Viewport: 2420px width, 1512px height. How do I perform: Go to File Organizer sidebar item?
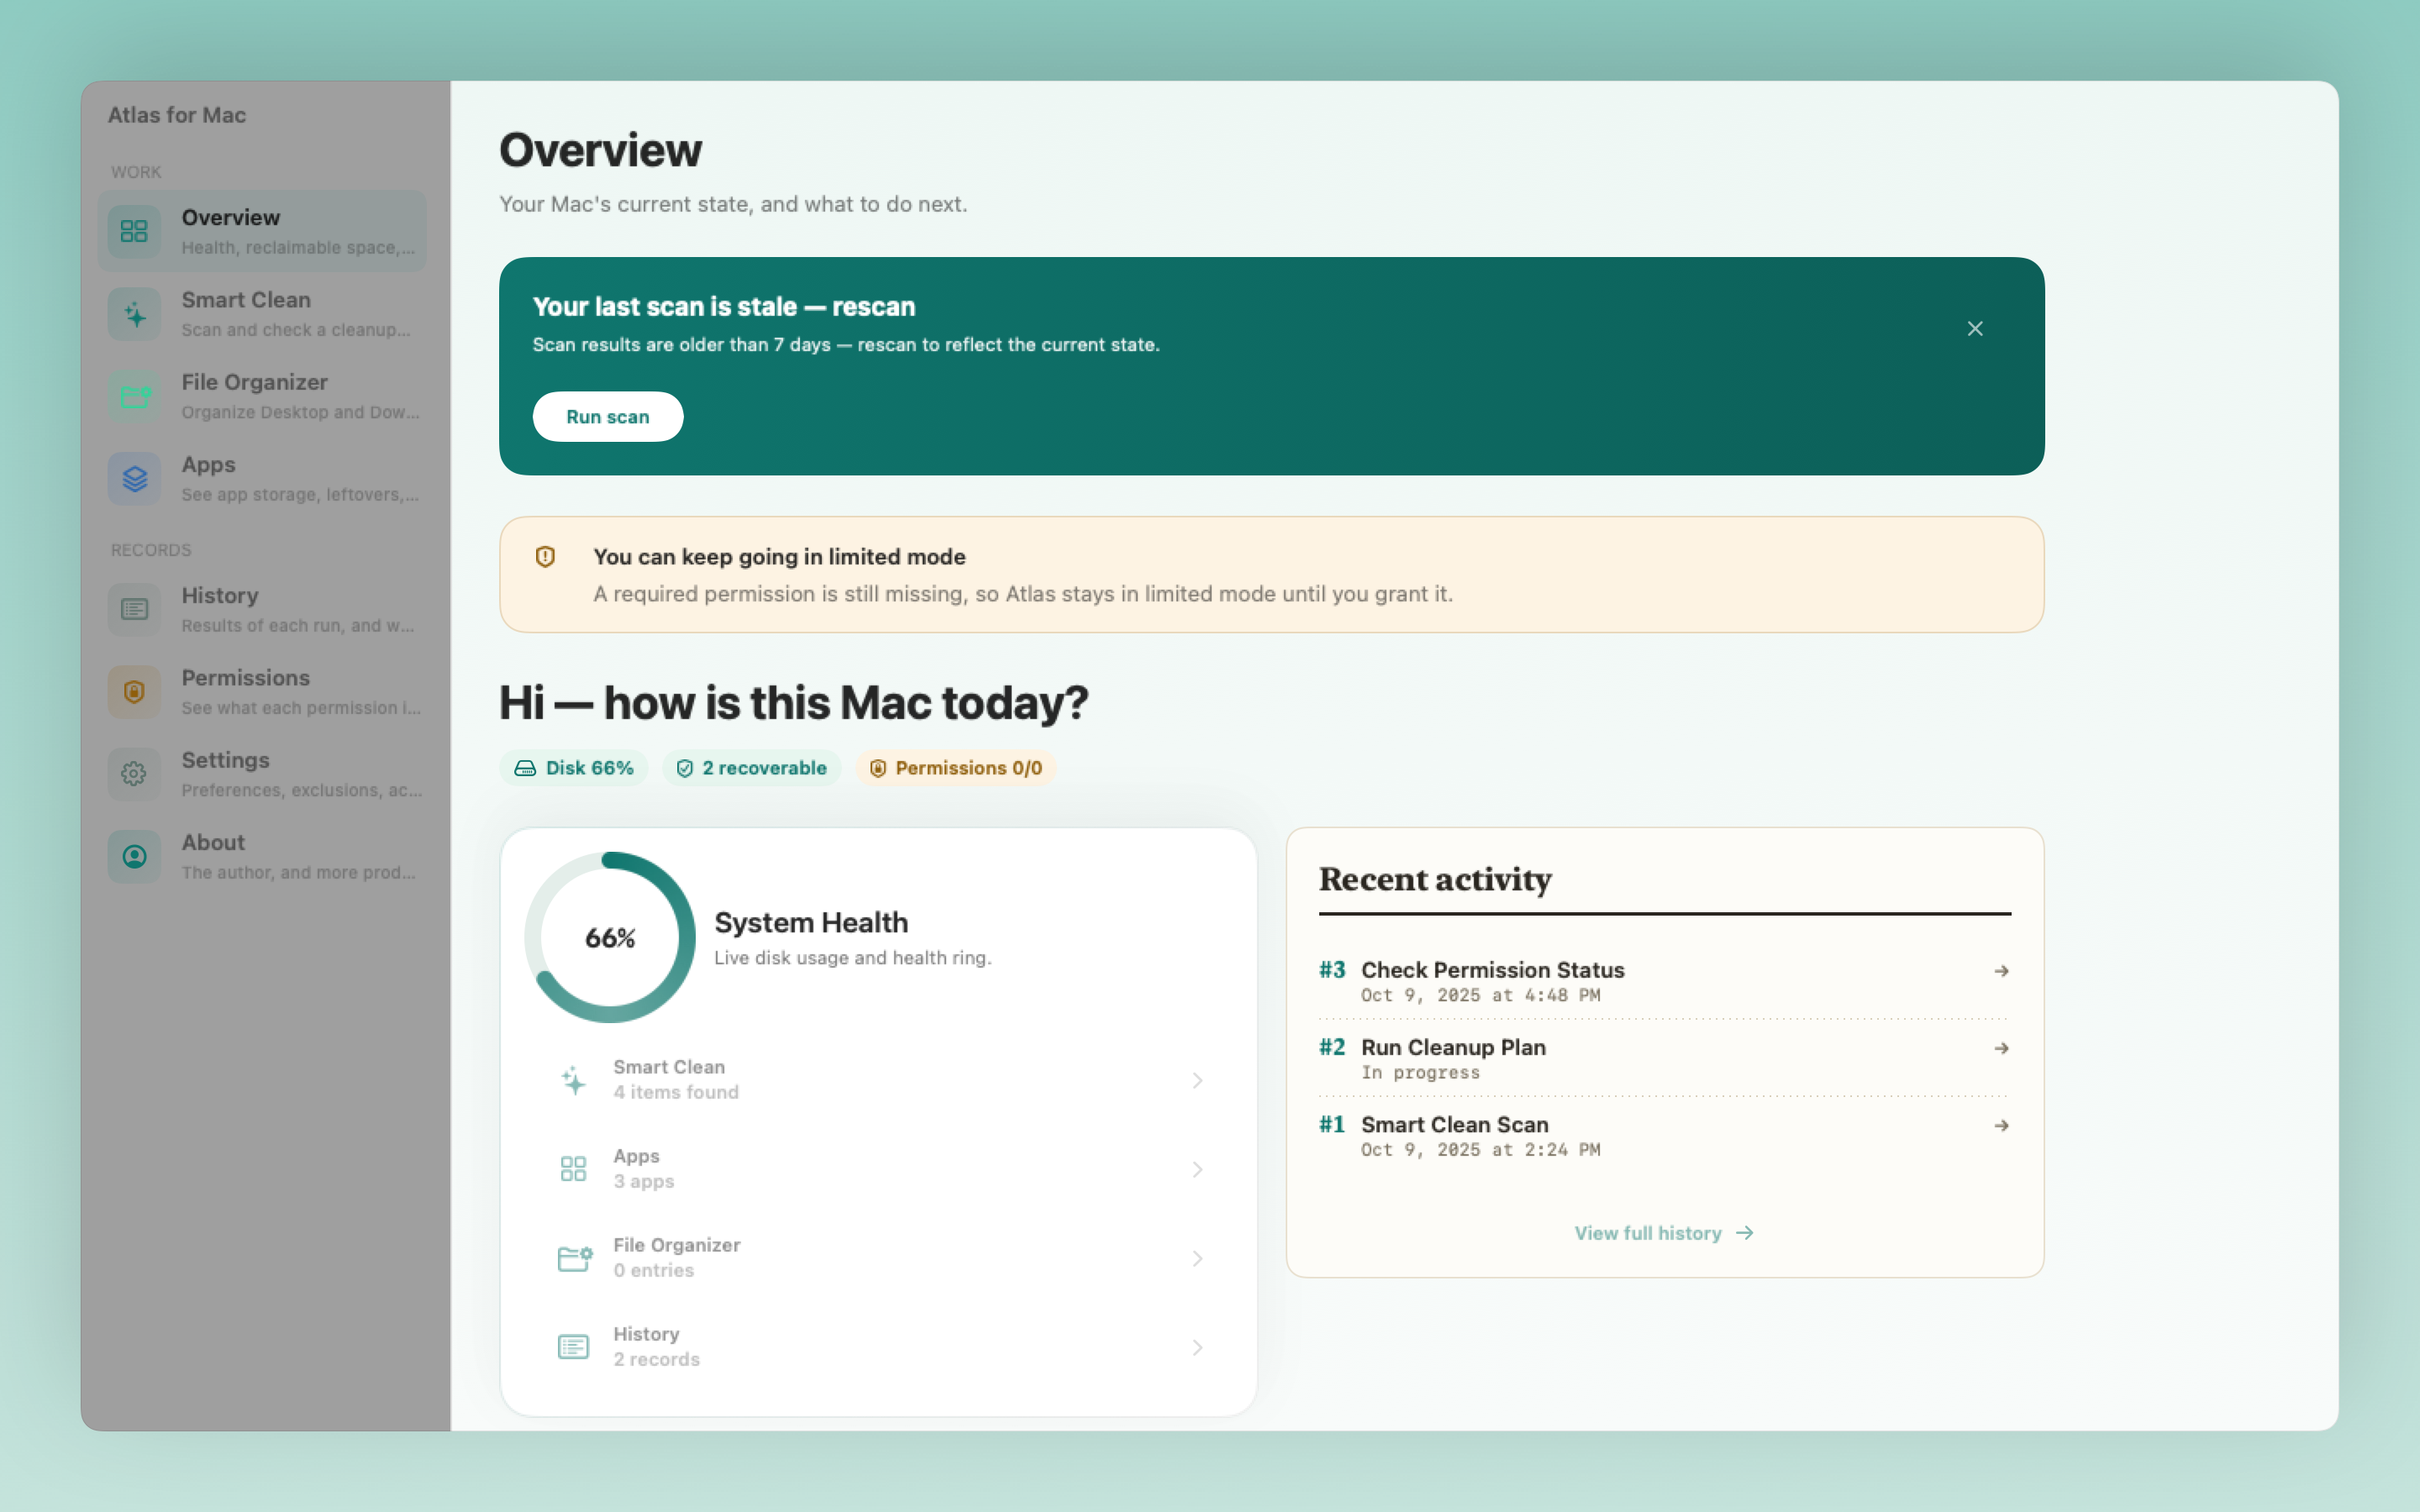(262, 396)
